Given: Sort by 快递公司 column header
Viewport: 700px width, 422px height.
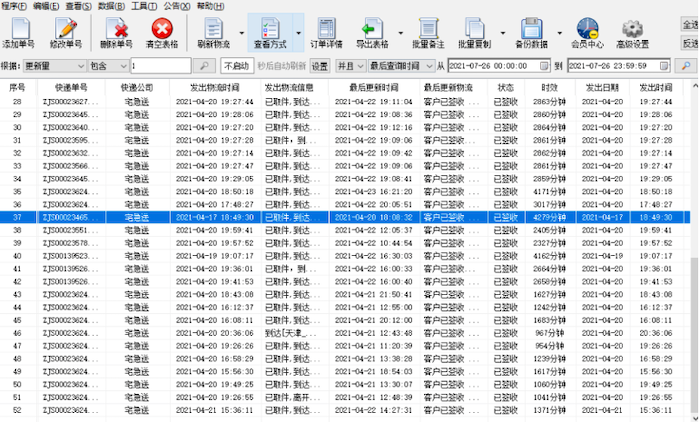Looking at the screenshot, I should coord(137,88).
